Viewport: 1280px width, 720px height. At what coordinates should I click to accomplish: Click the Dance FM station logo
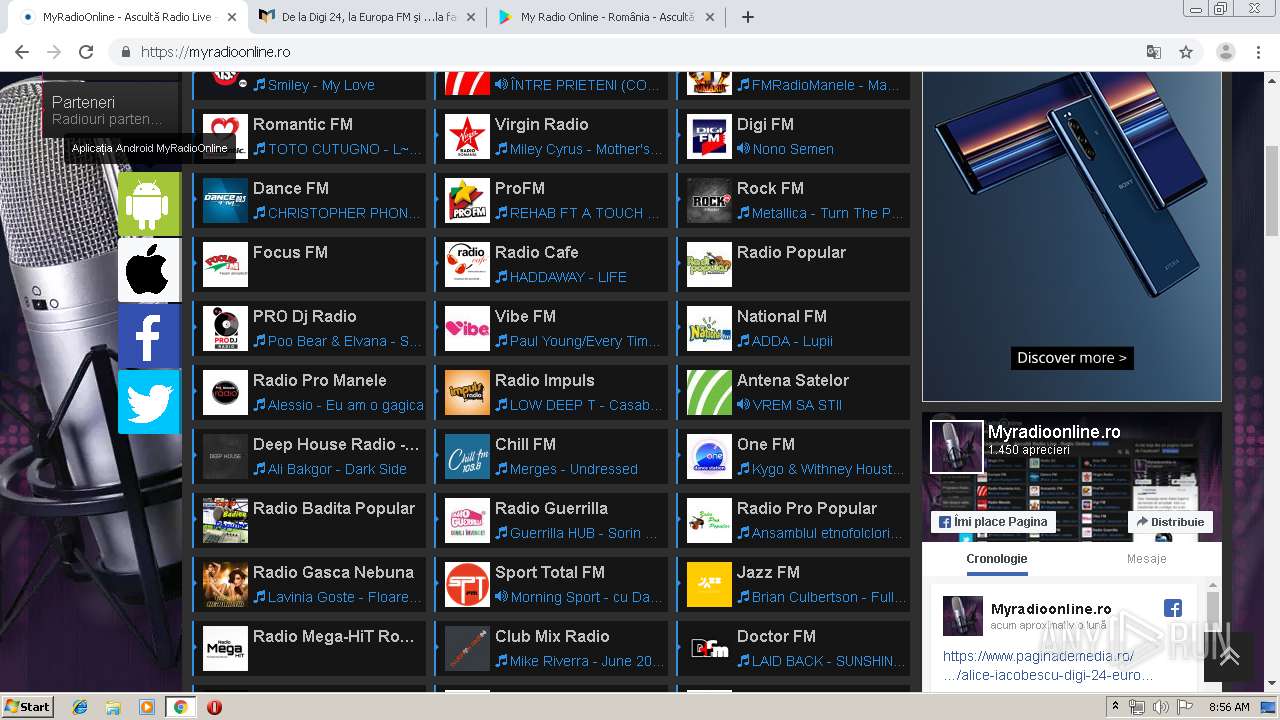[x=225, y=200]
